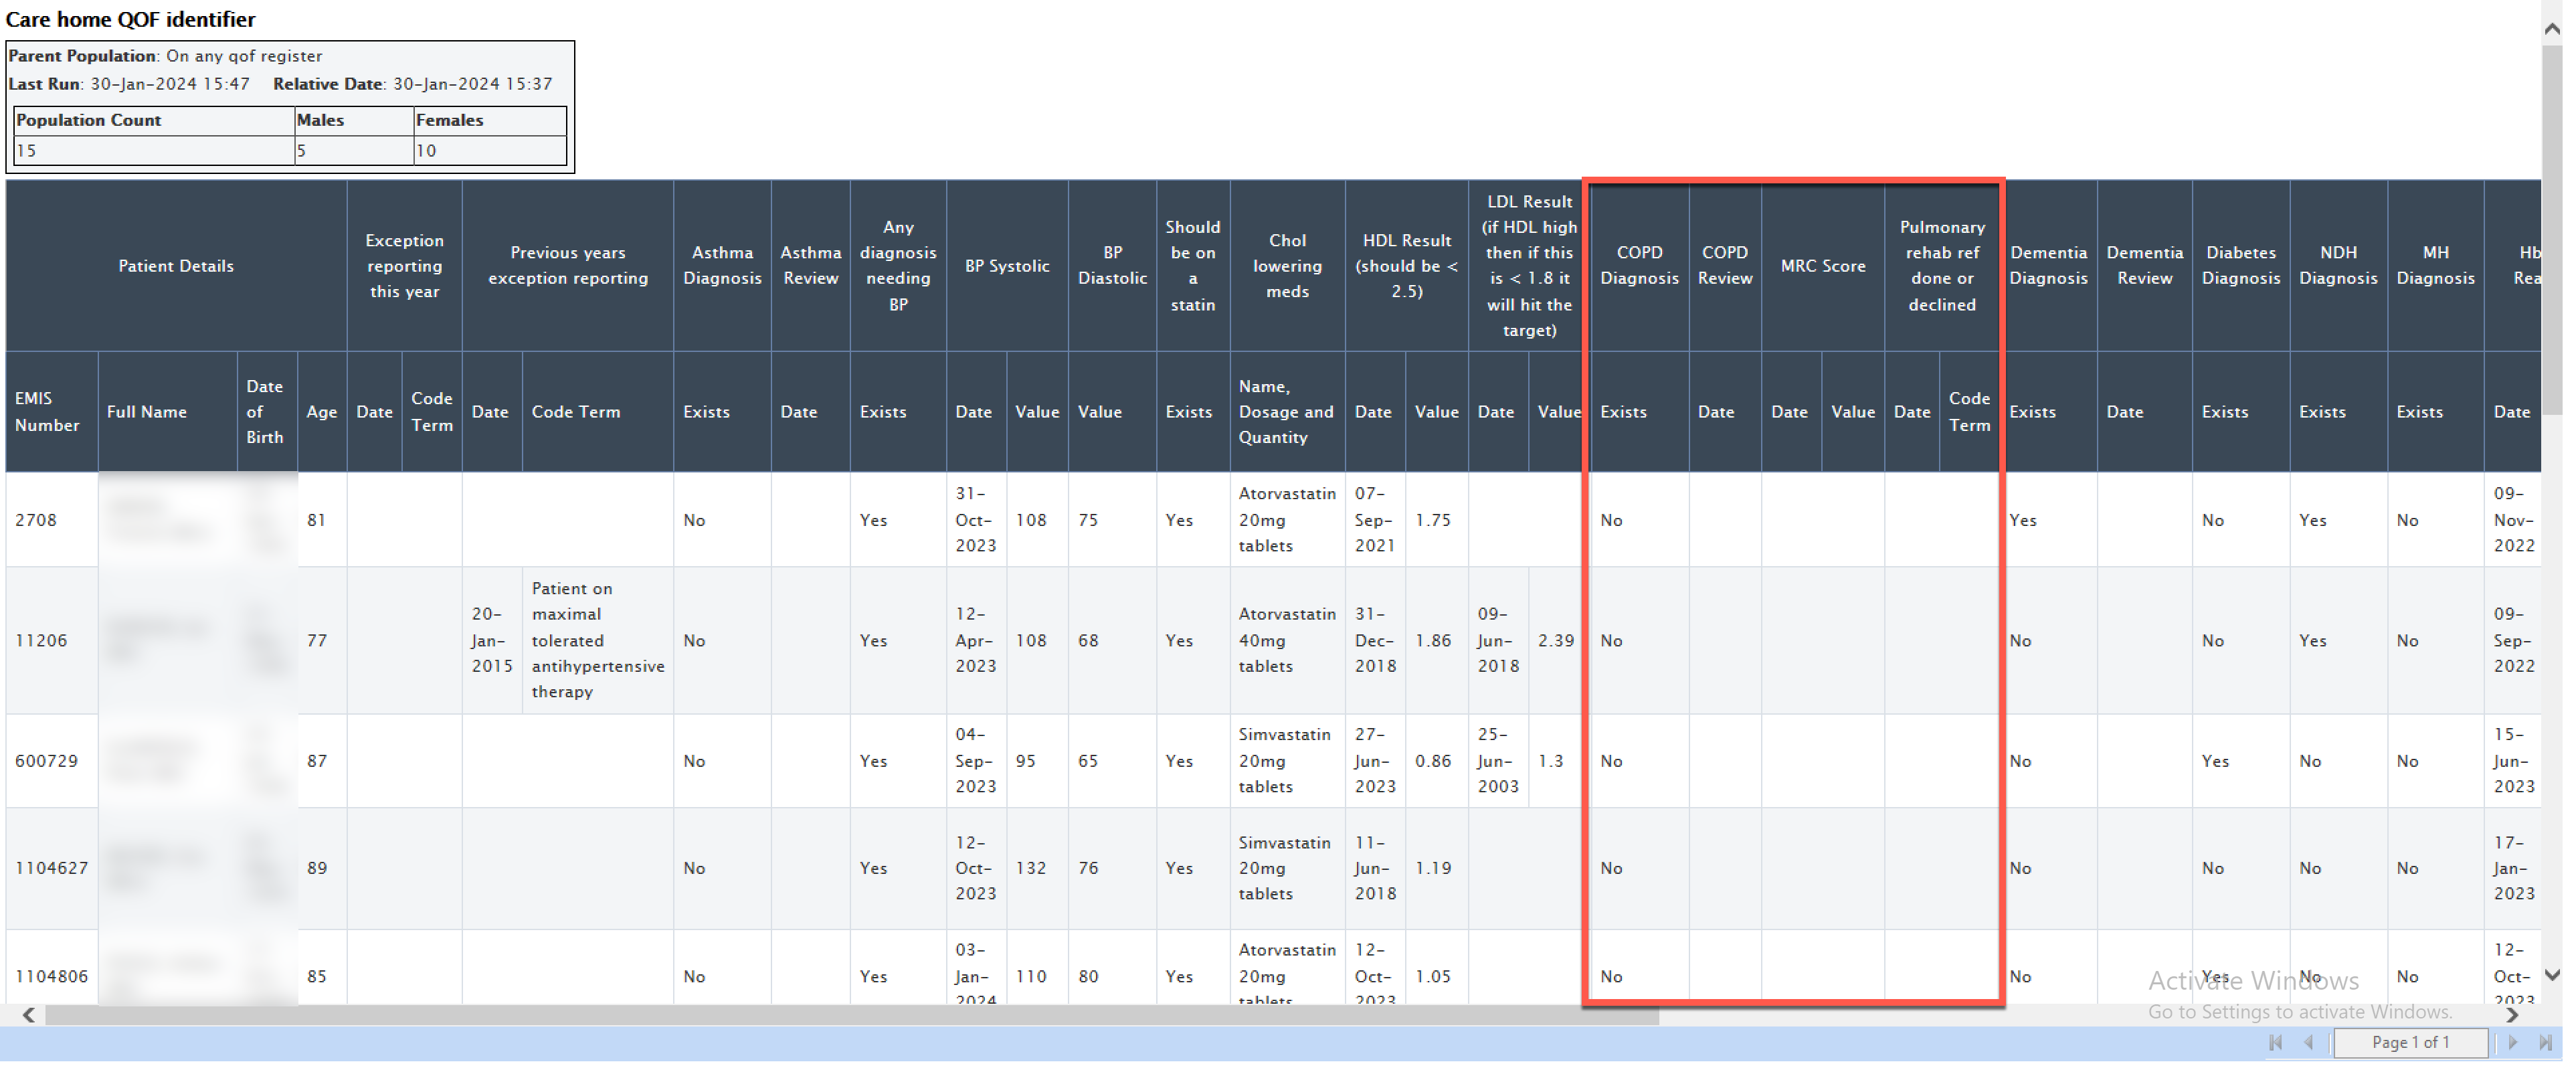Screen dimensions: 2576x1072
Task: Click the Dementia Review header
Action: click(2144, 266)
